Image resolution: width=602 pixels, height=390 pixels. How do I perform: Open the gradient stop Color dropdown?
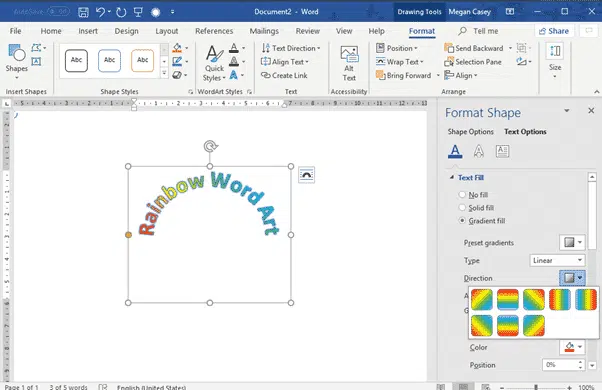572,347
